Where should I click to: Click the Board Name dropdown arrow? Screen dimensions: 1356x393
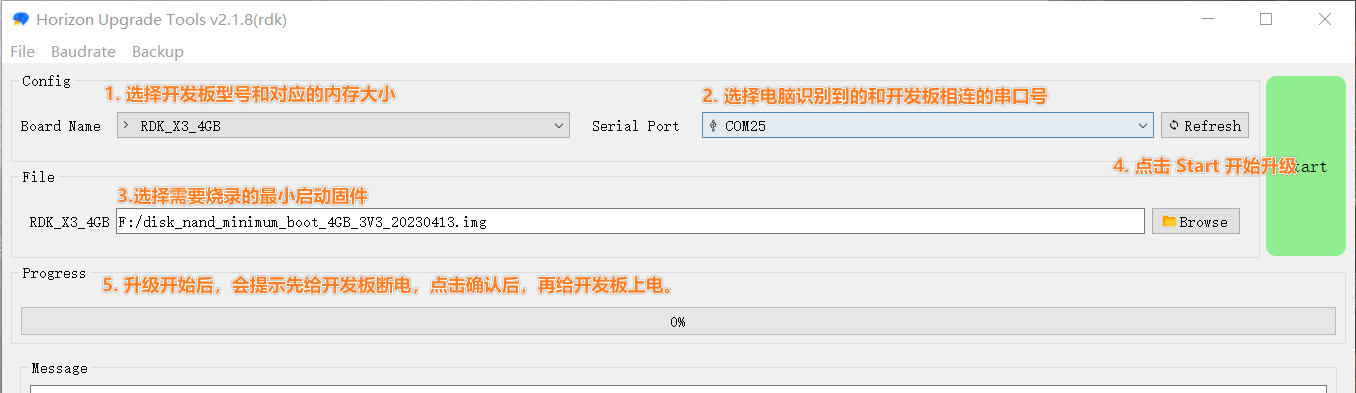pos(559,126)
